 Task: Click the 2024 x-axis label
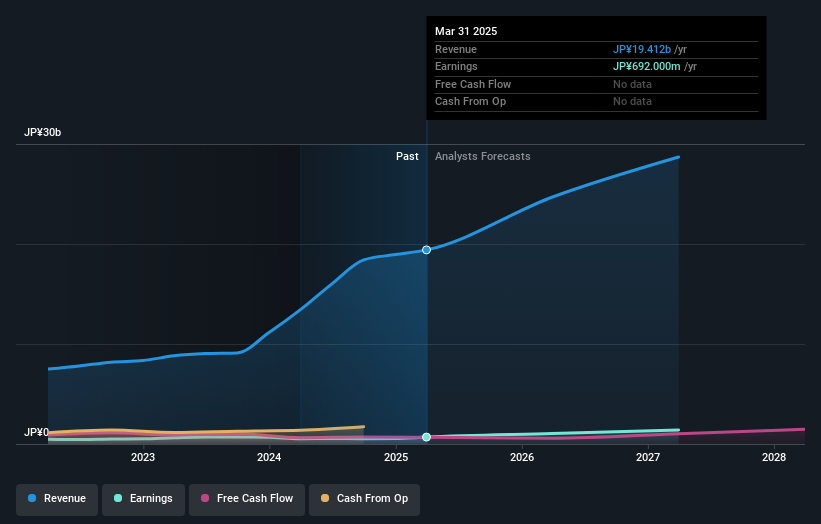pyautogui.click(x=269, y=458)
